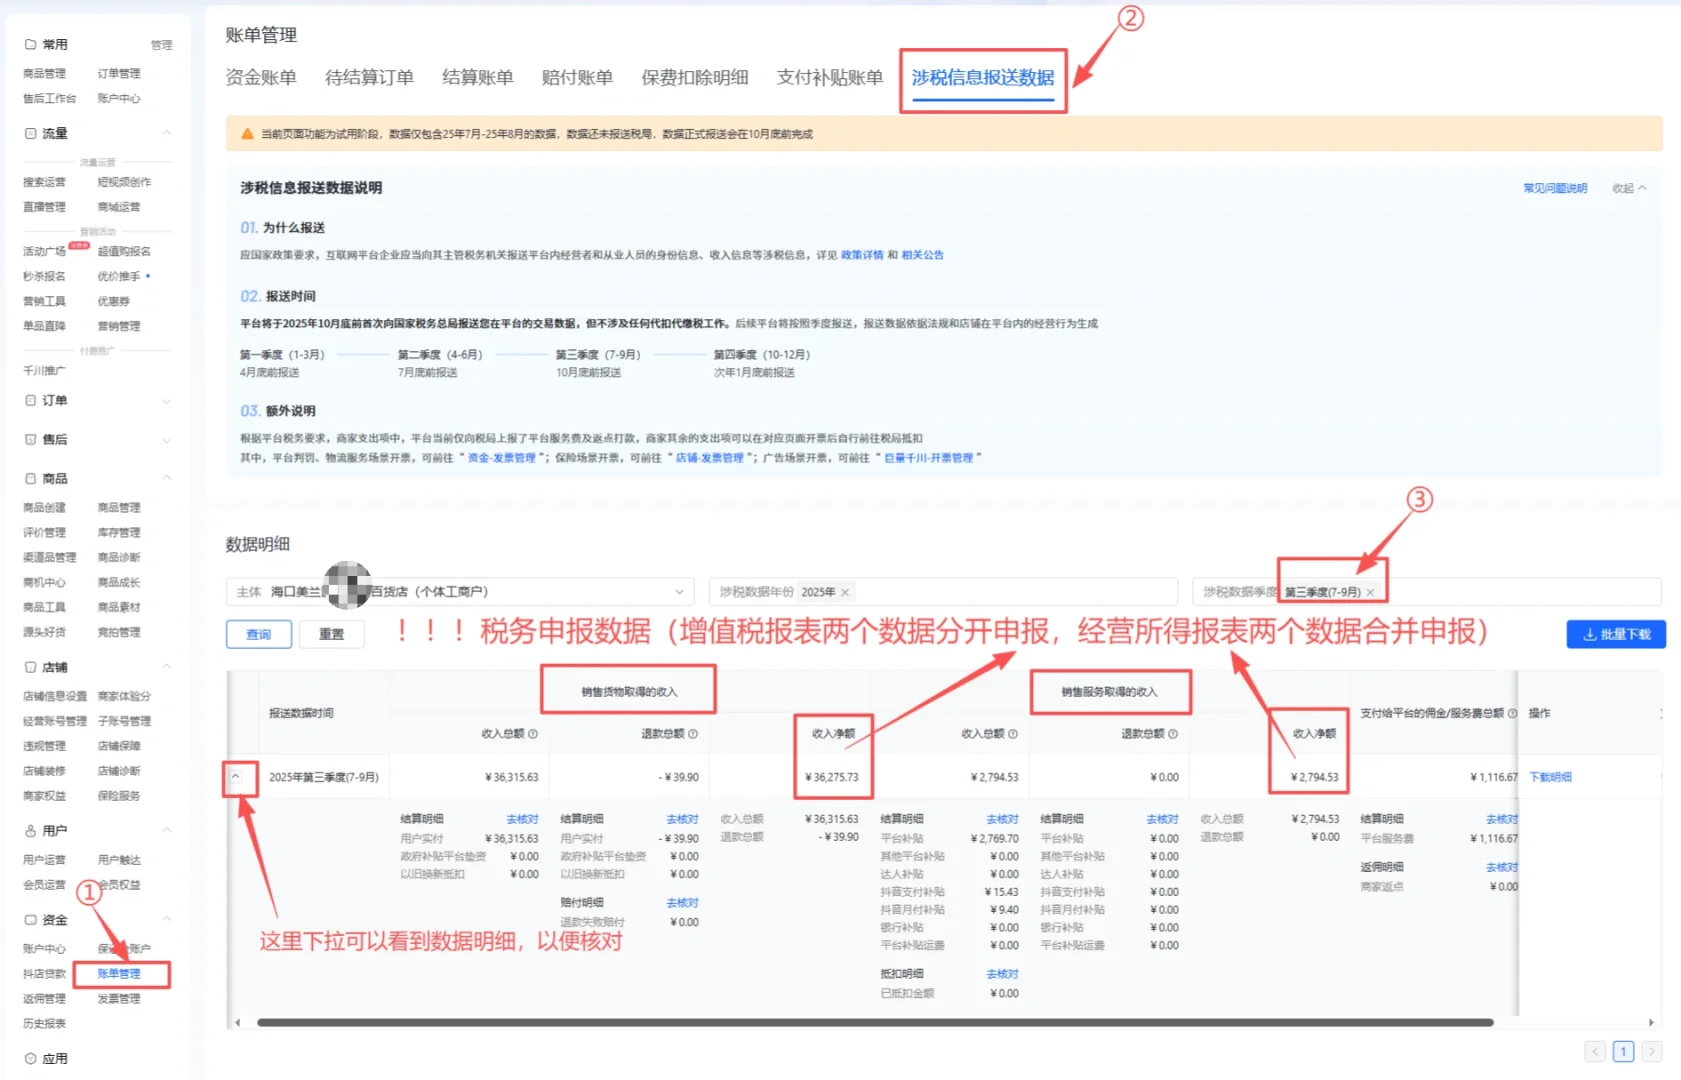This screenshot has width=1681, height=1080.
Task: Click the 资金 section icon in the sidebar
Action: click(30, 919)
